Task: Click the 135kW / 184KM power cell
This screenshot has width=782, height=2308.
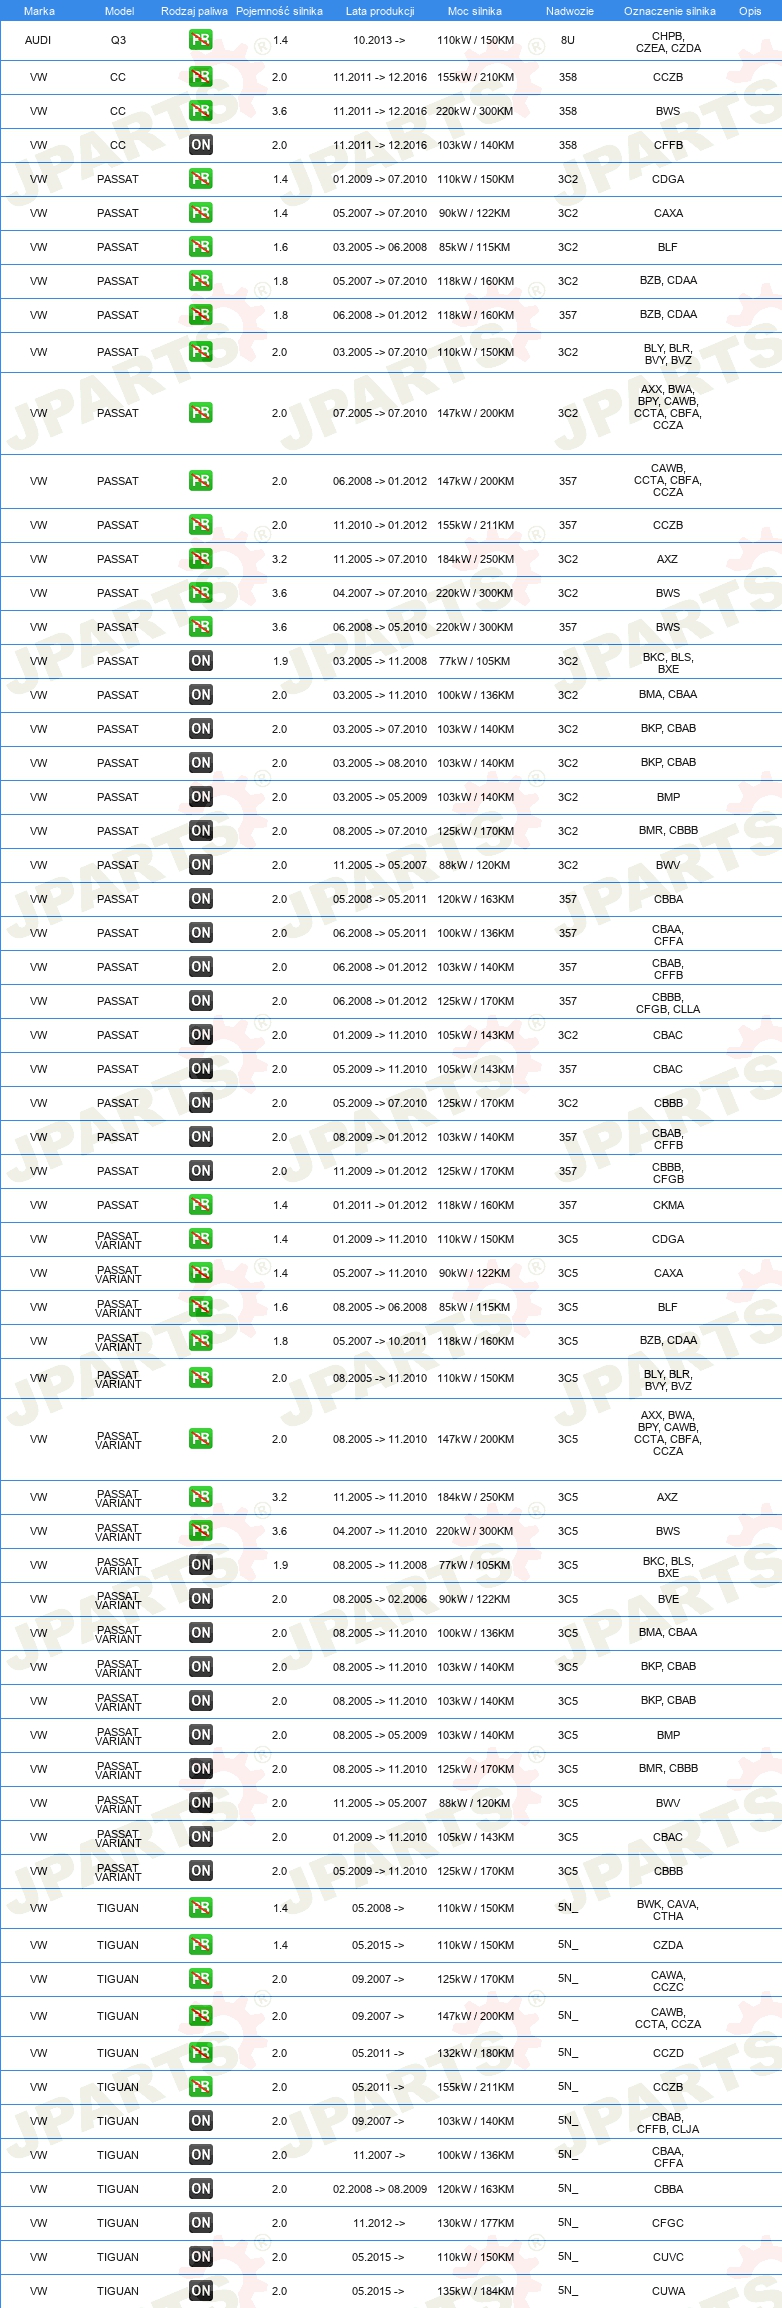Action: (x=475, y=2291)
